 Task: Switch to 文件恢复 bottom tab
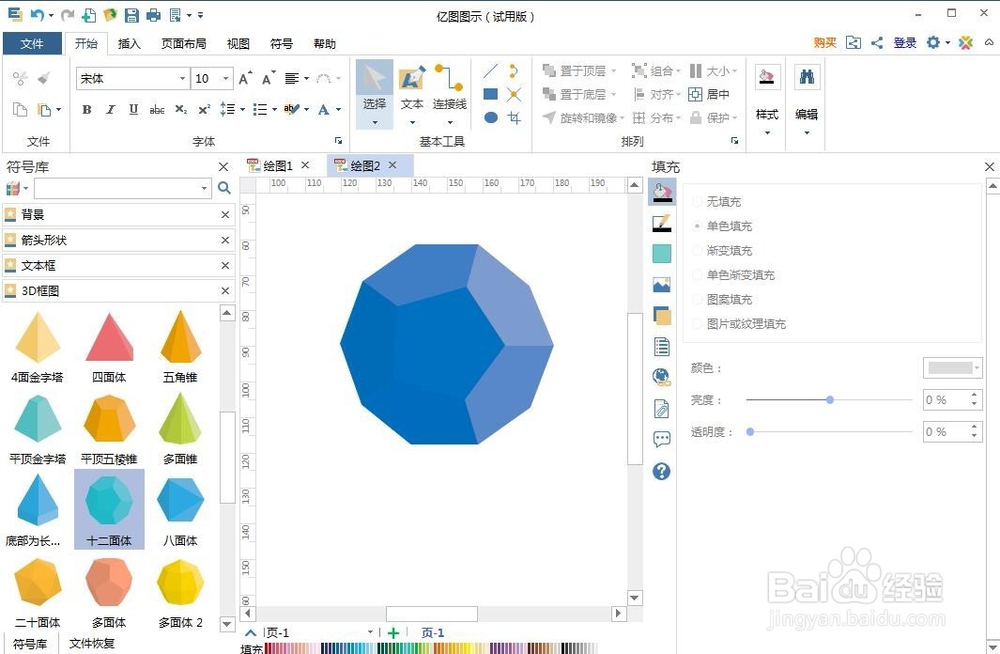pyautogui.click(x=92, y=643)
